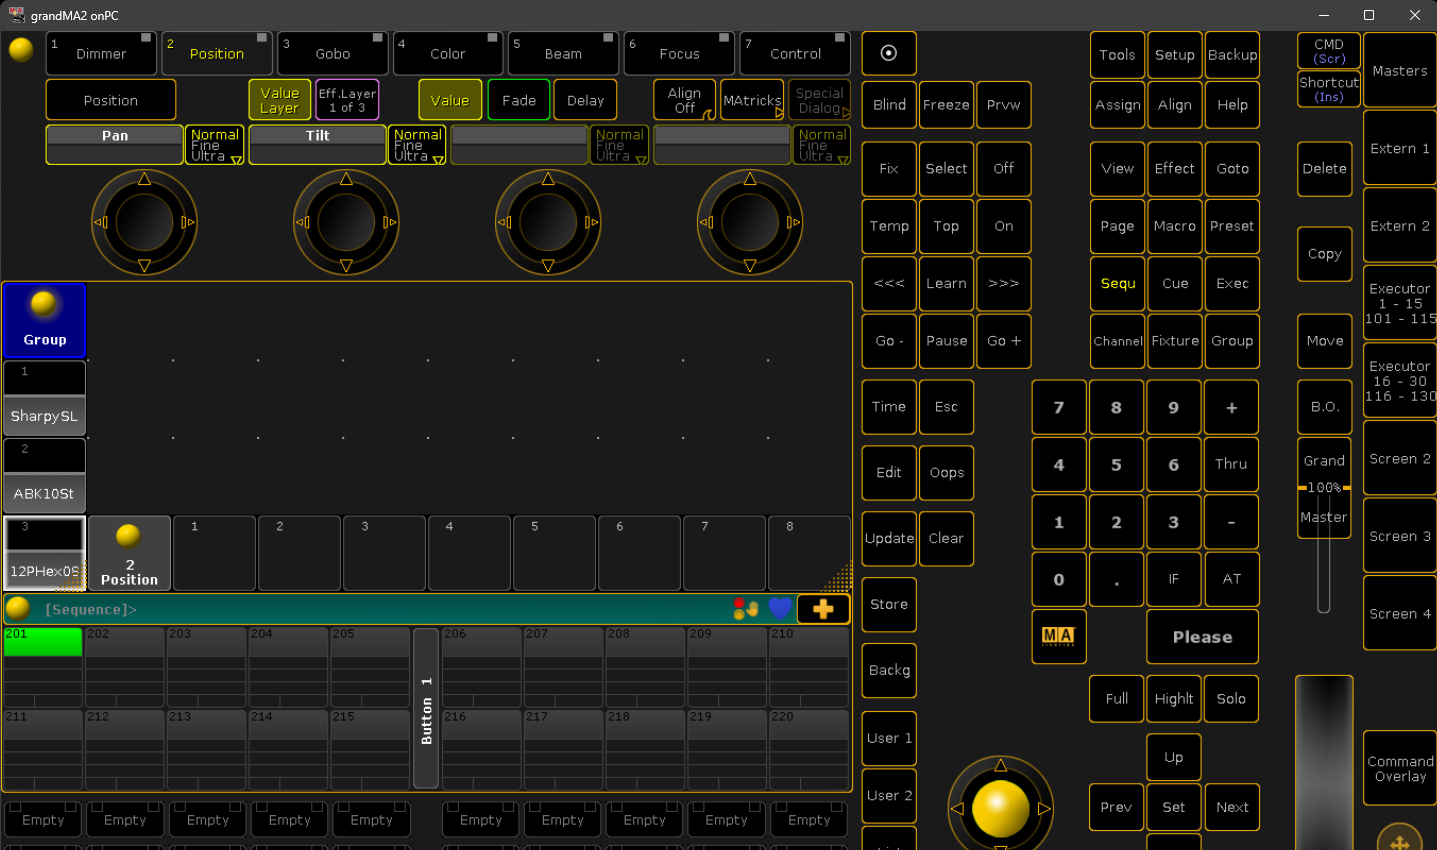1437x850 pixels.
Task: Click the third encoder dial
Action: click(548, 222)
